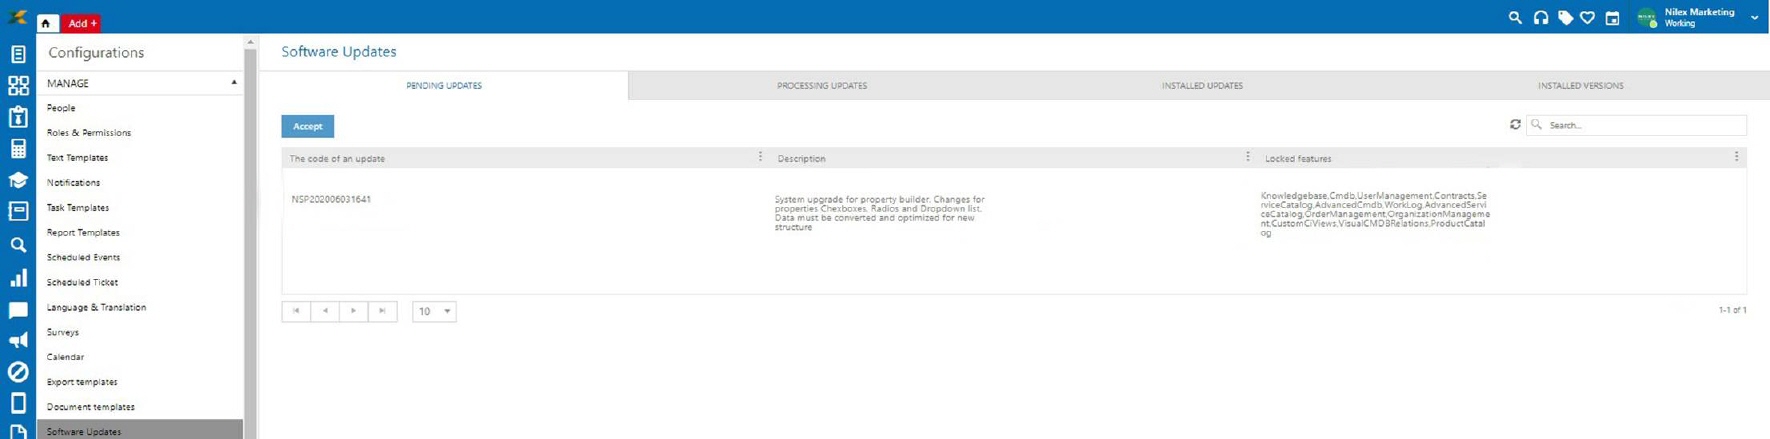Open the tags icon in the header
This screenshot has height=439, width=1770.
pyautogui.click(x=1565, y=18)
